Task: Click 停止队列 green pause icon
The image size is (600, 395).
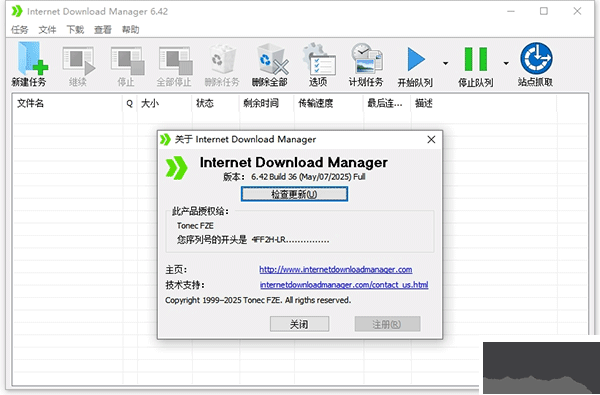Action: click(476, 59)
